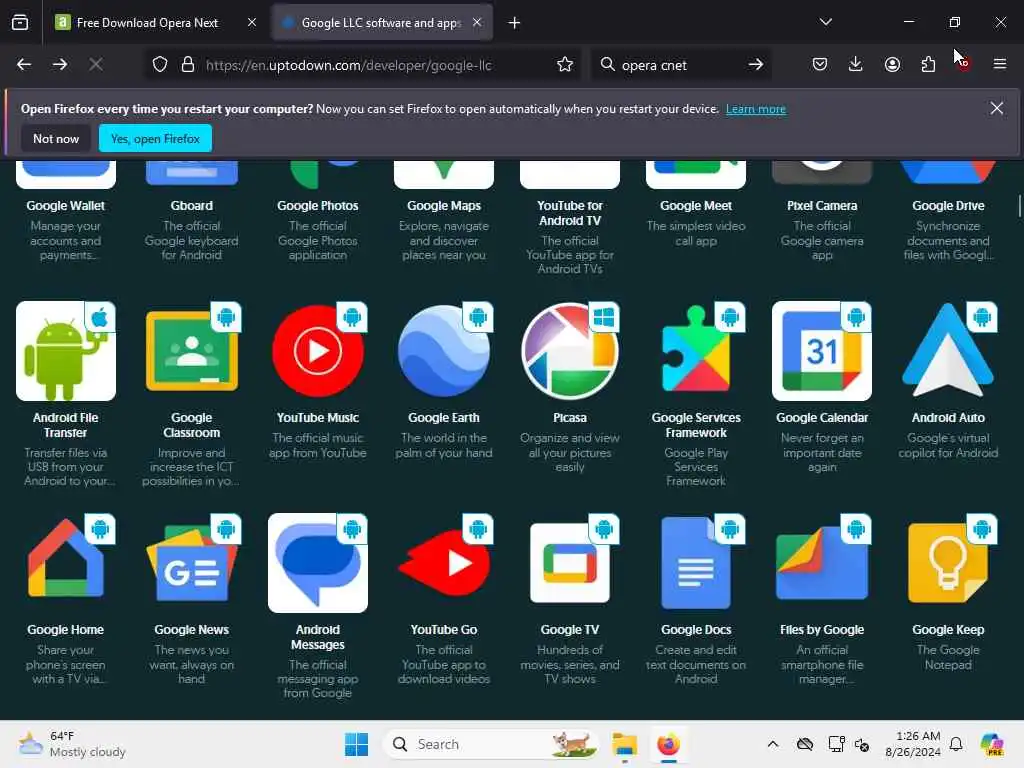Open the Android Messages app icon
Image resolution: width=1024 pixels, height=768 pixels.
coord(318,563)
